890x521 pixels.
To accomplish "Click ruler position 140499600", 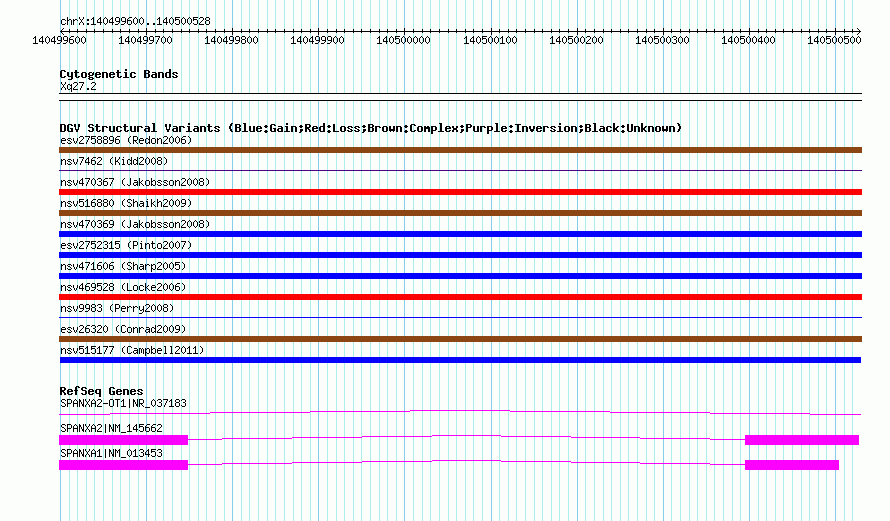I will click(x=59, y=40).
